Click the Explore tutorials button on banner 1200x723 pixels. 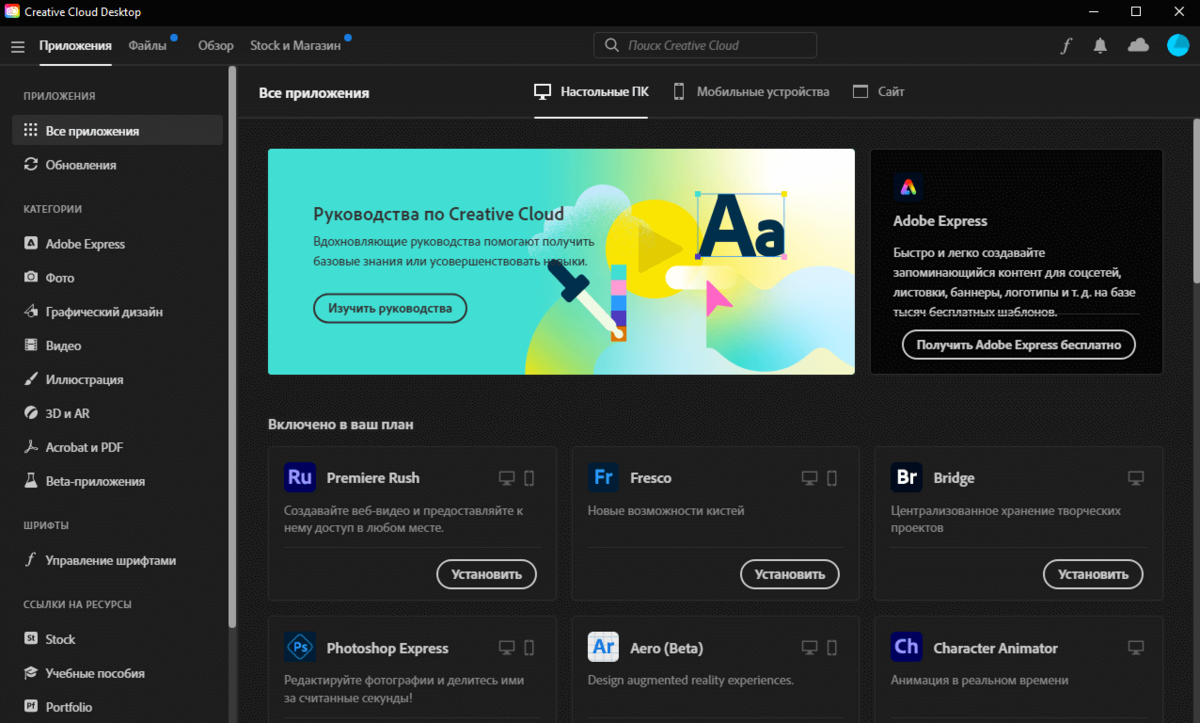pos(390,308)
